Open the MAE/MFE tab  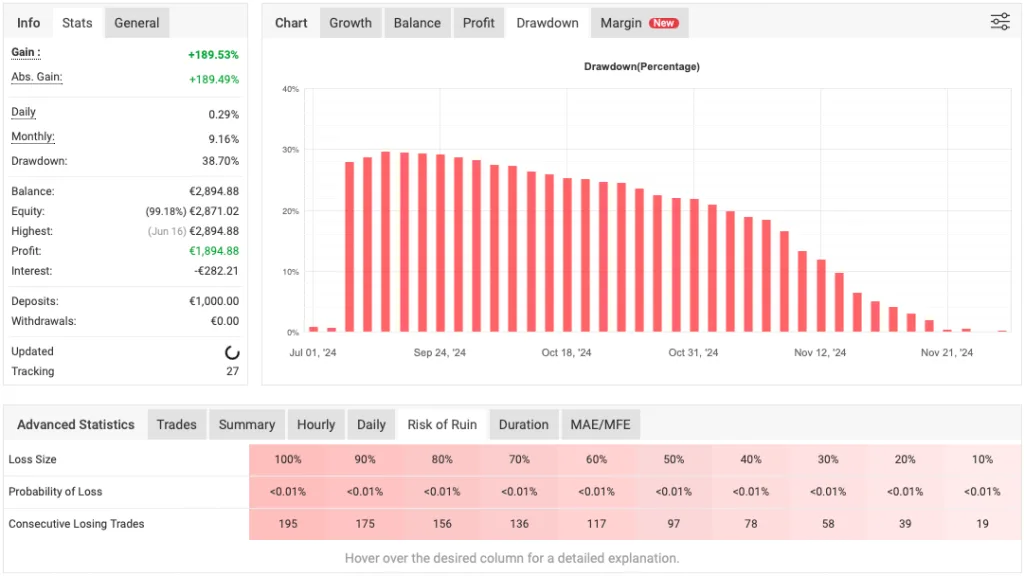600,424
